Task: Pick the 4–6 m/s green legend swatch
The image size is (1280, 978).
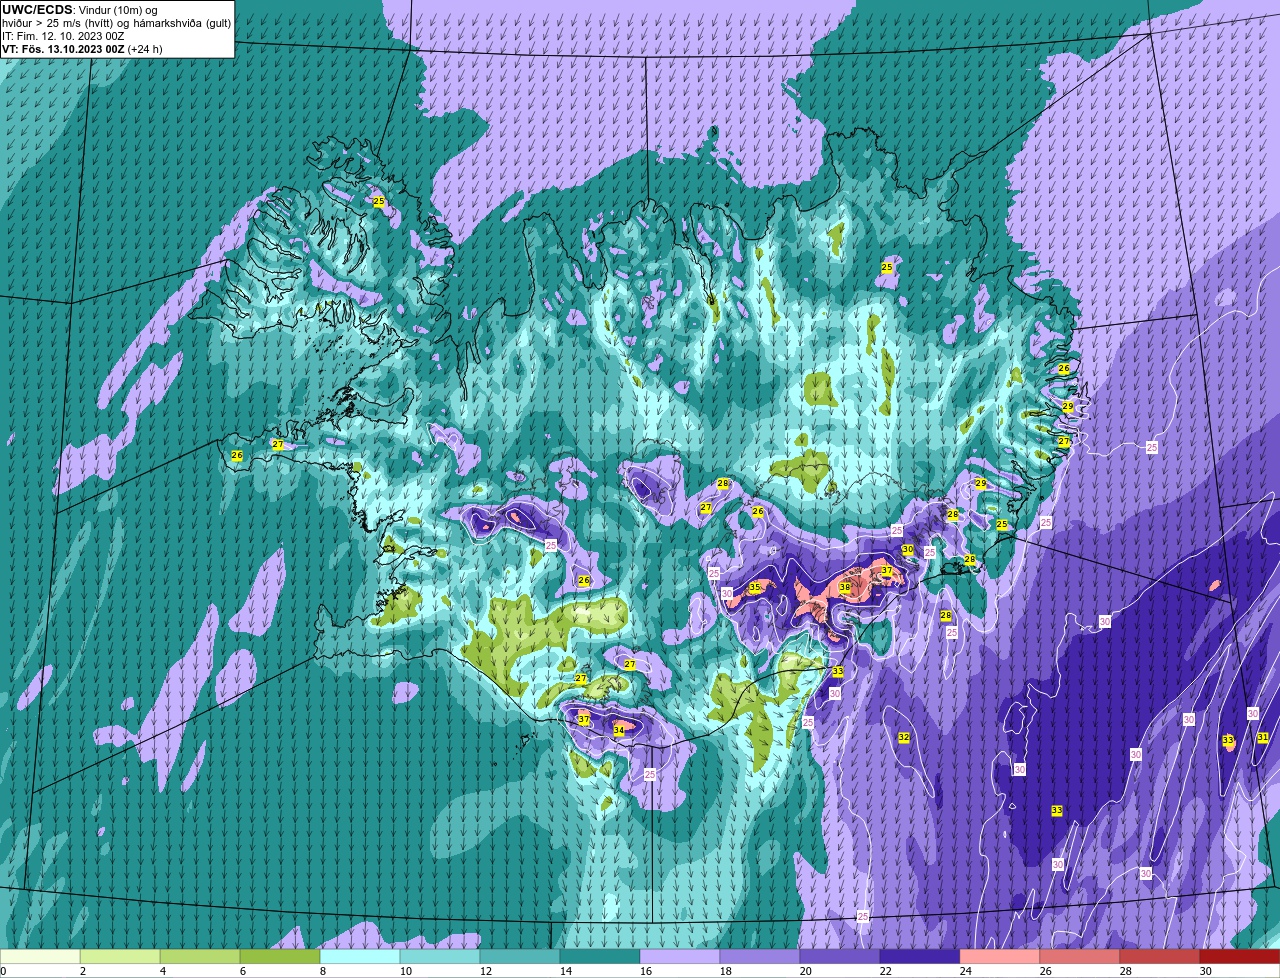Action: pos(200,957)
